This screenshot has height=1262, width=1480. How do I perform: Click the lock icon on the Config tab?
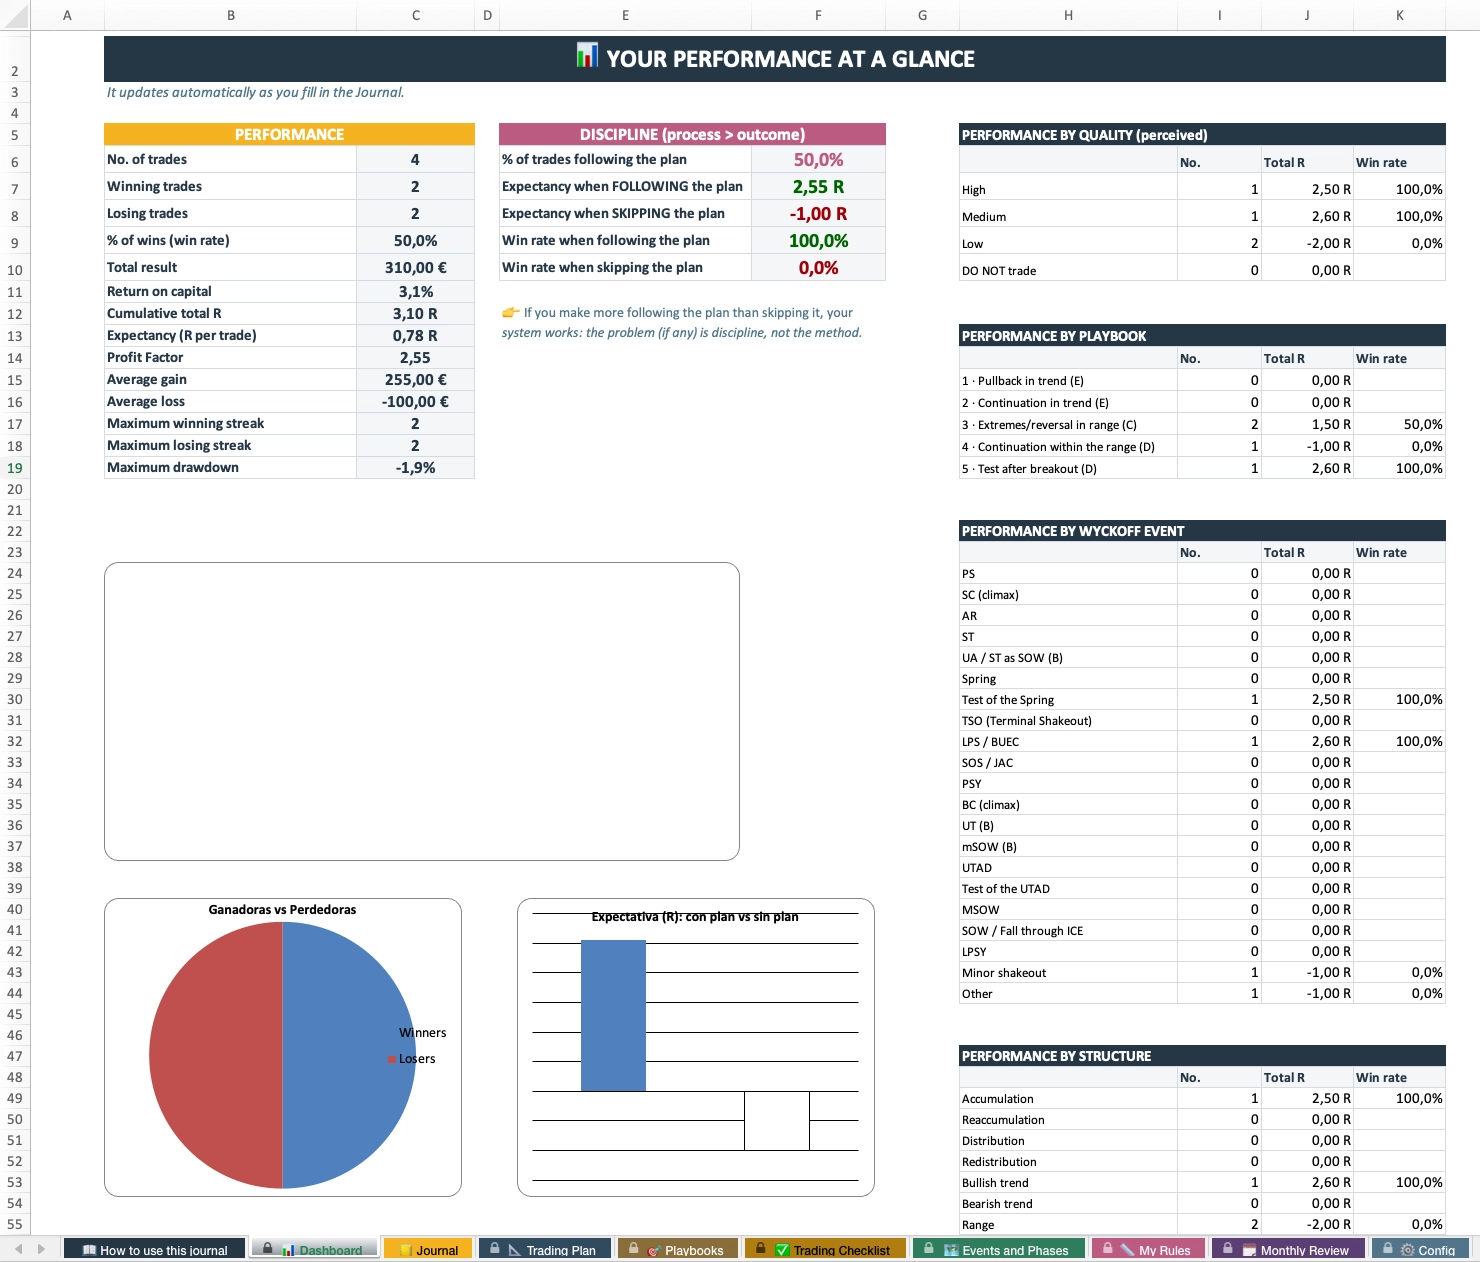[1388, 1248]
